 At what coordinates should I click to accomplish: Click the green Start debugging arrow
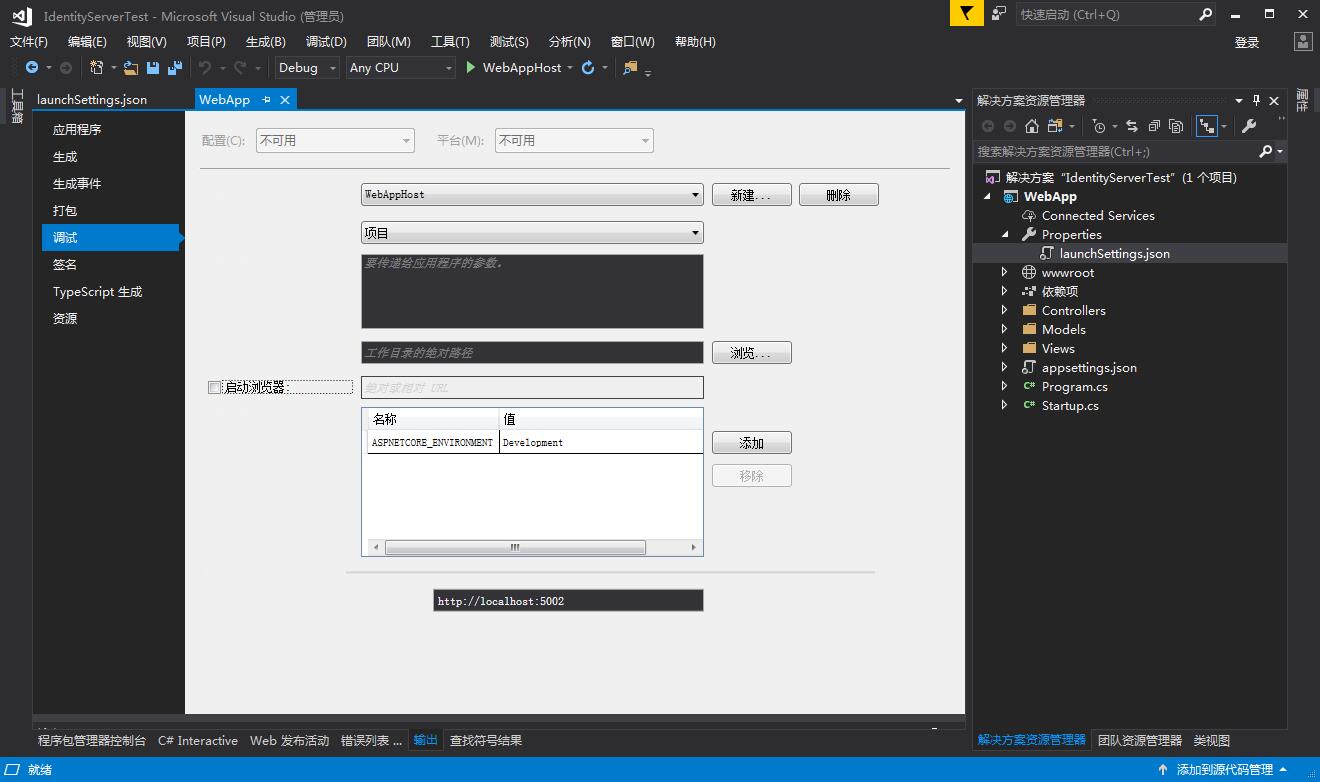click(470, 68)
